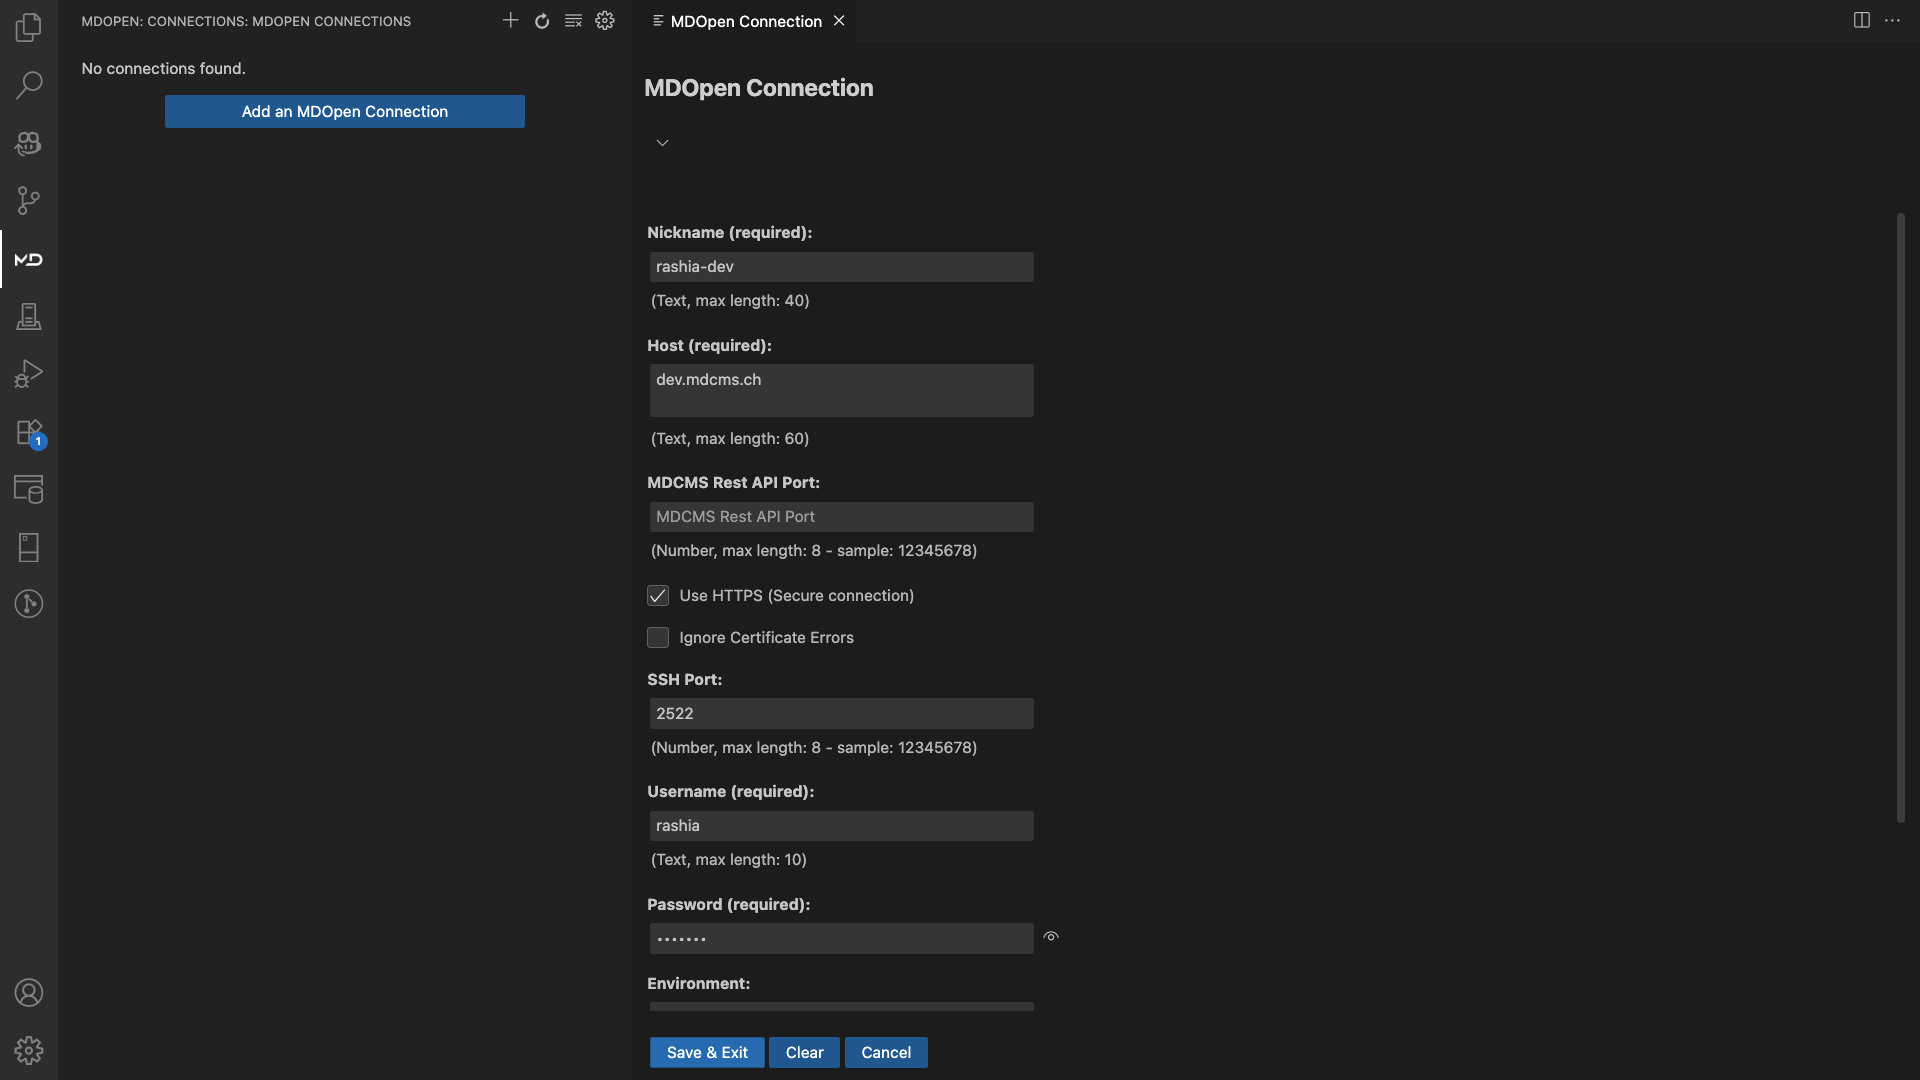Viewport: 1920px width, 1080px height.
Task: Uncheck Use HTTPS secure connection
Action: 658,596
